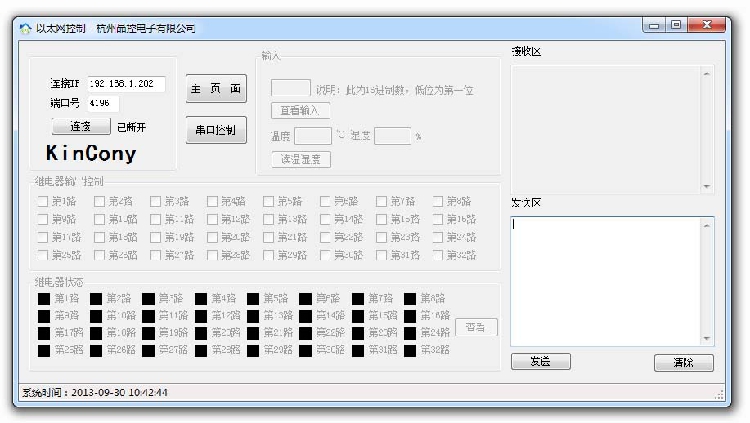Click the 已断开 disconnected status label

[x=132, y=127]
